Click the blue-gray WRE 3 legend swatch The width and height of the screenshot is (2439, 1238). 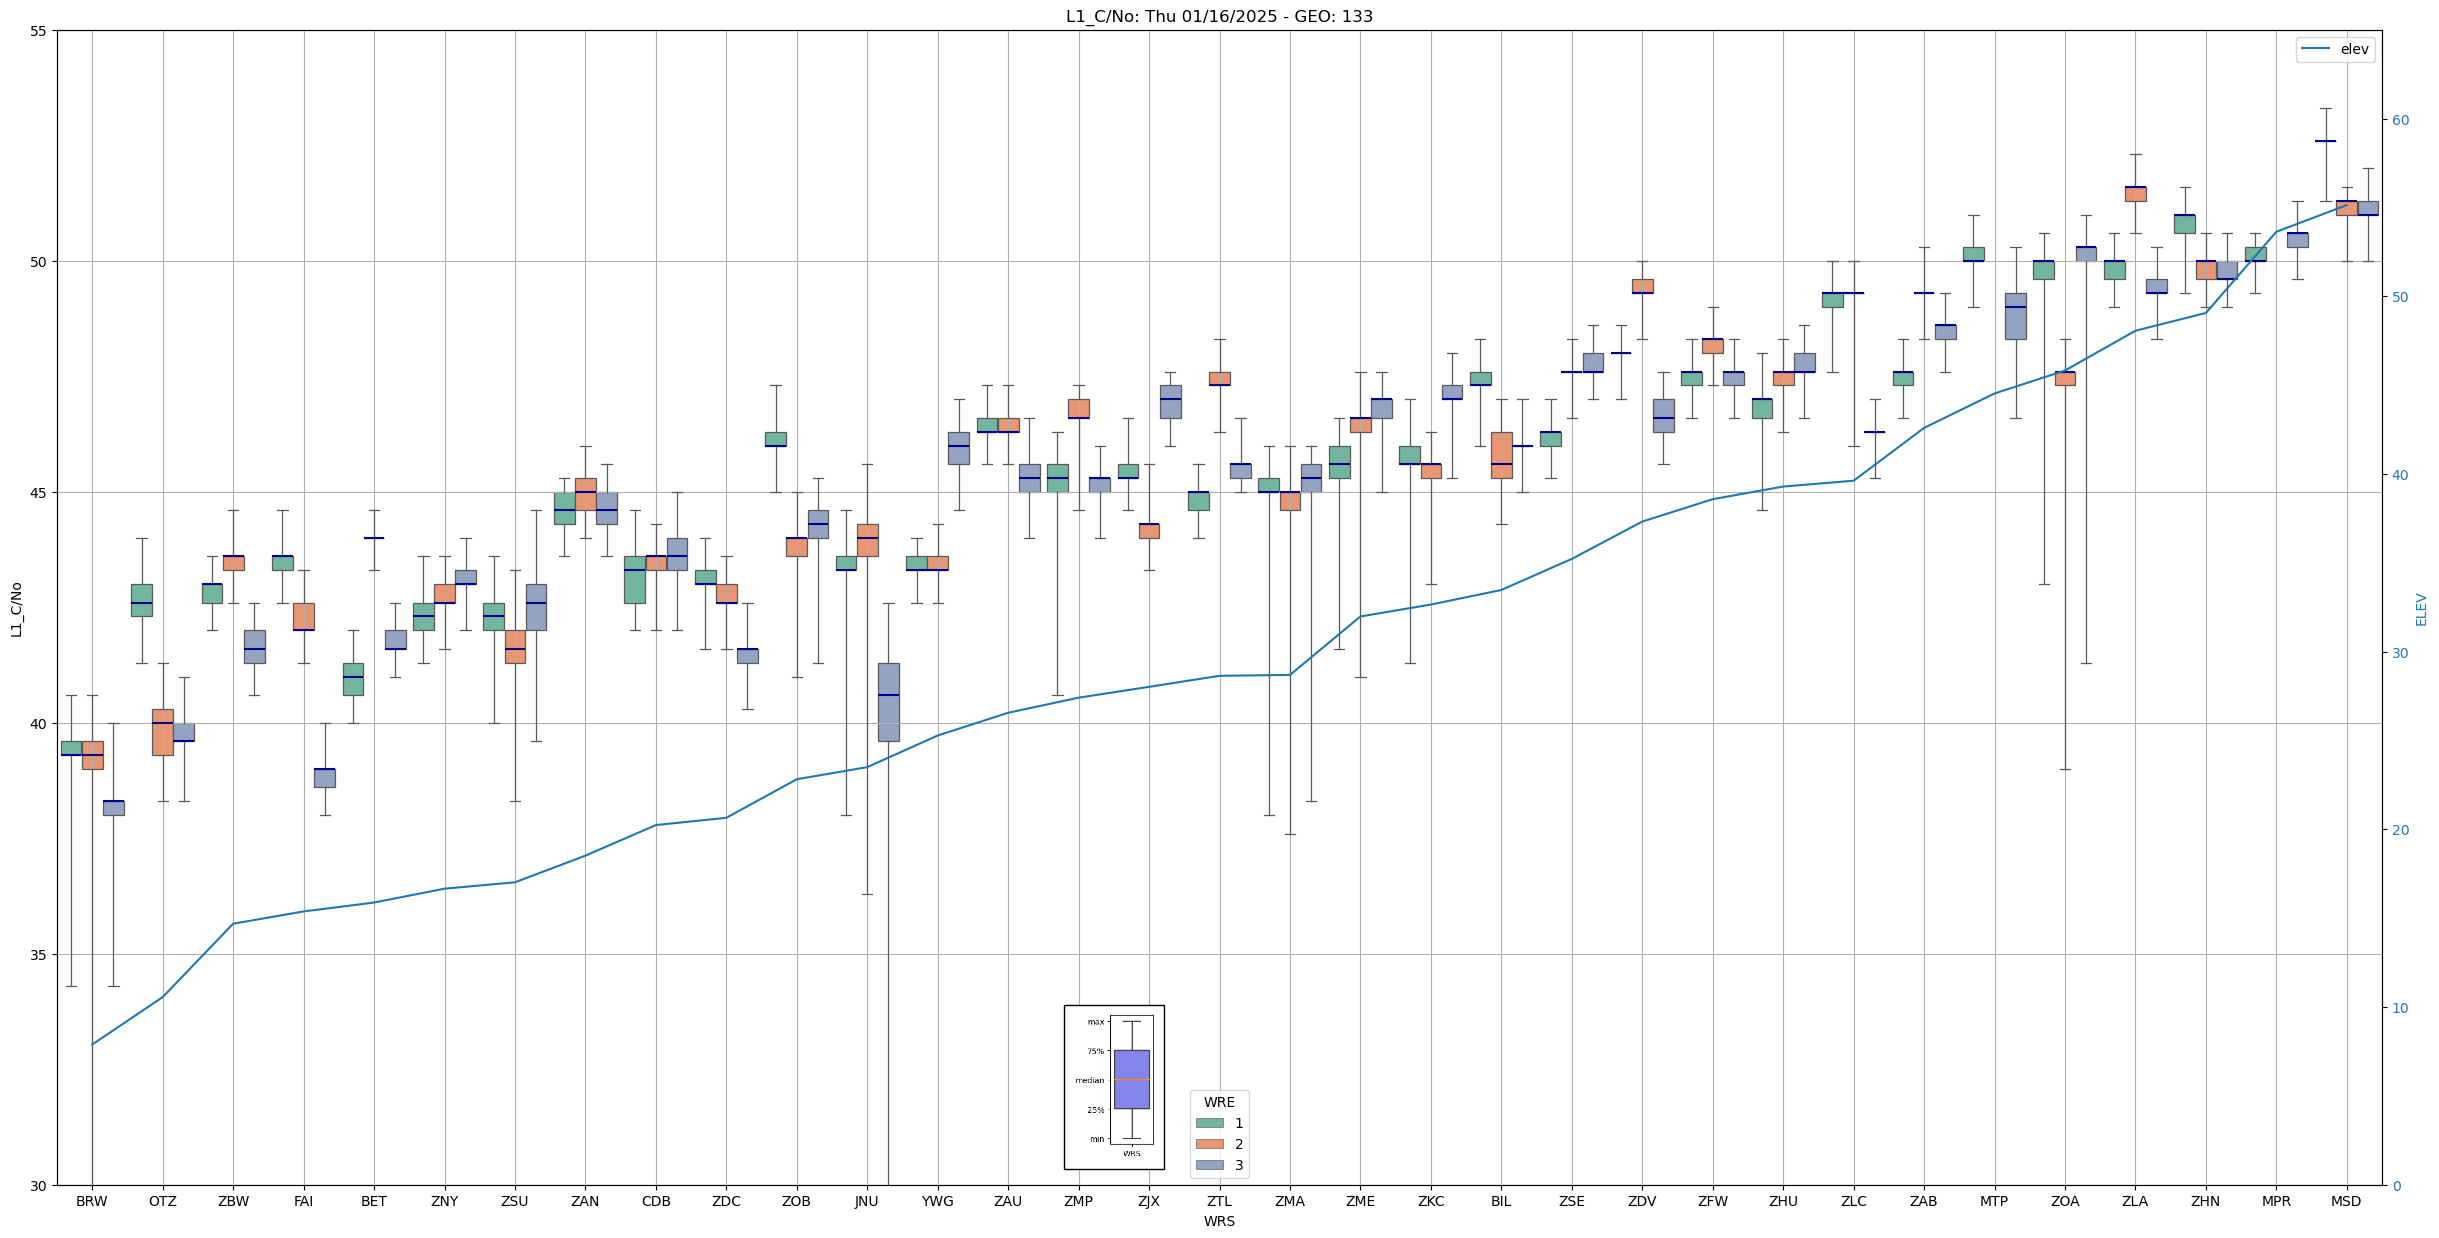1209,1165
